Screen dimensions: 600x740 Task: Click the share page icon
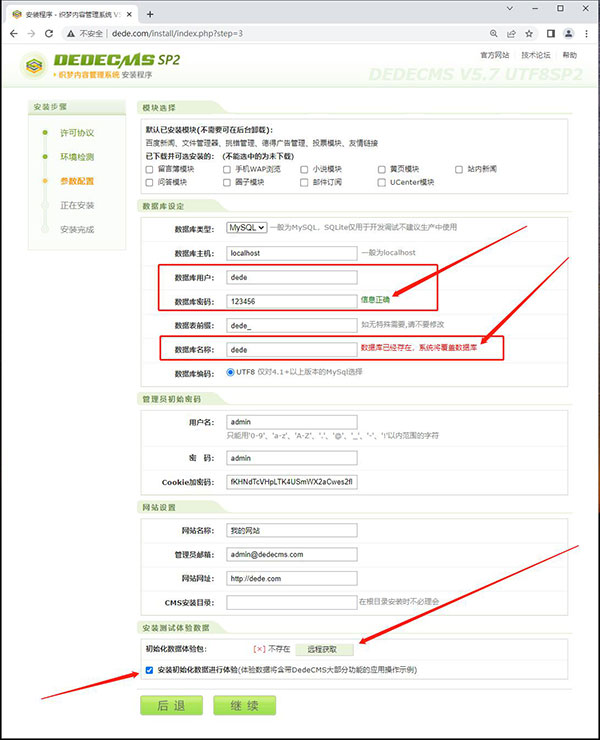[x=511, y=34]
